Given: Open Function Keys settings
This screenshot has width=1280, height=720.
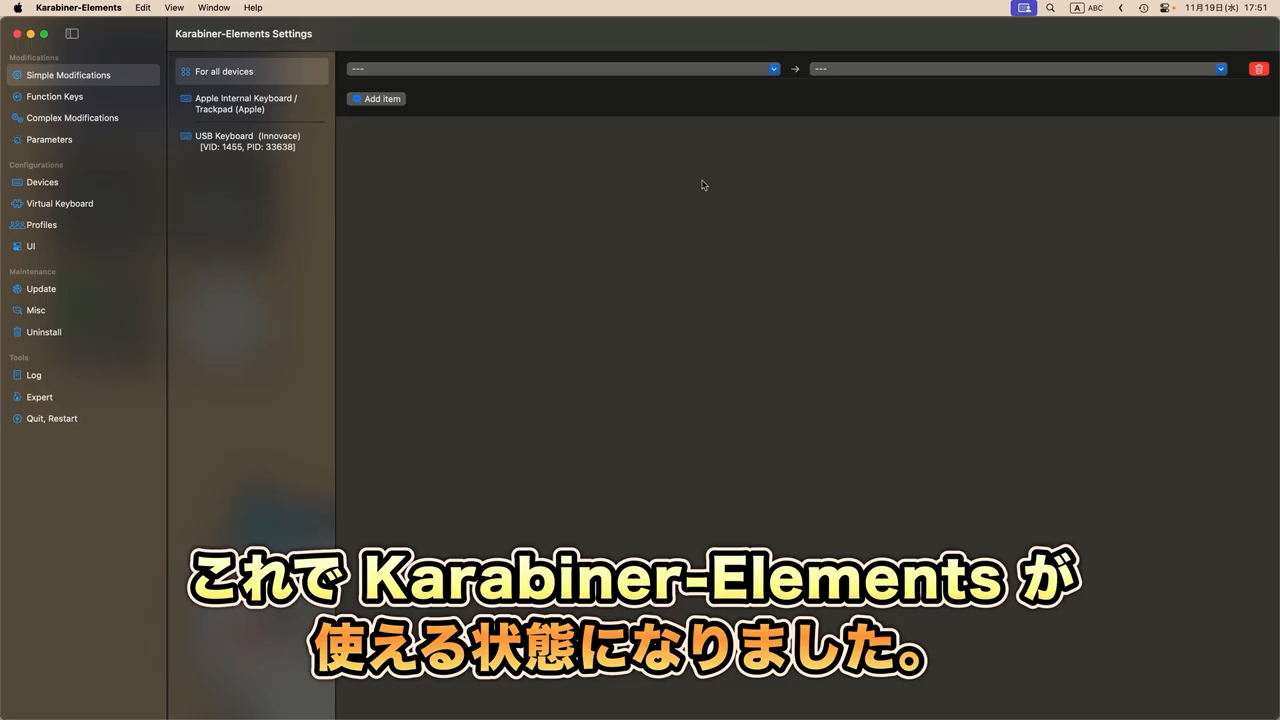Looking at the screenshot, I should 54,97.
